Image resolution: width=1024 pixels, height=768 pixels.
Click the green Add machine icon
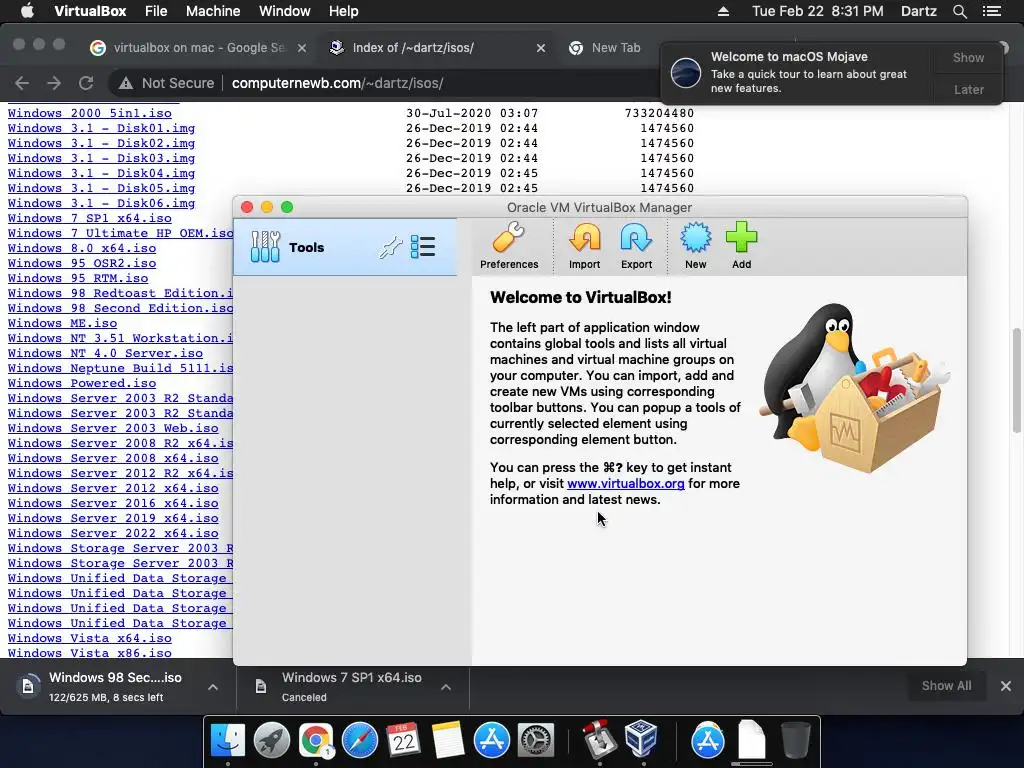coord(741,246)
